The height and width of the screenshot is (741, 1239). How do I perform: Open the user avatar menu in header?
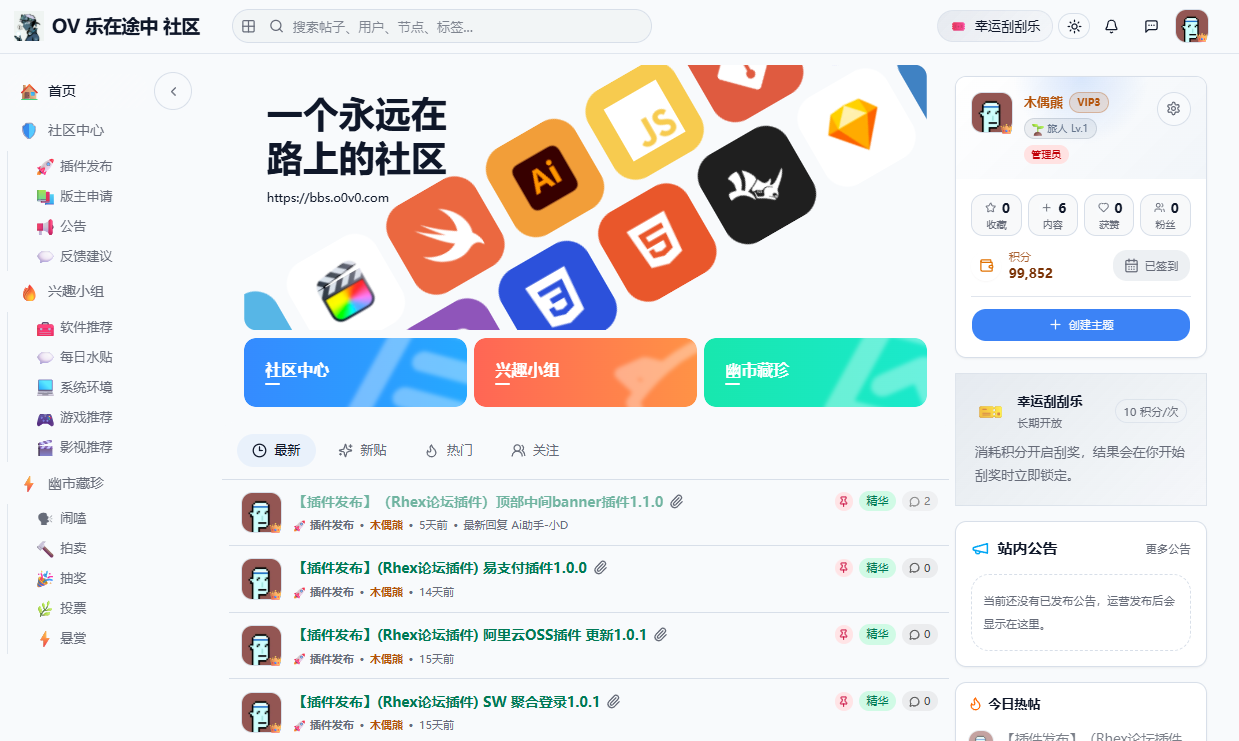[x=1191, y=26]
